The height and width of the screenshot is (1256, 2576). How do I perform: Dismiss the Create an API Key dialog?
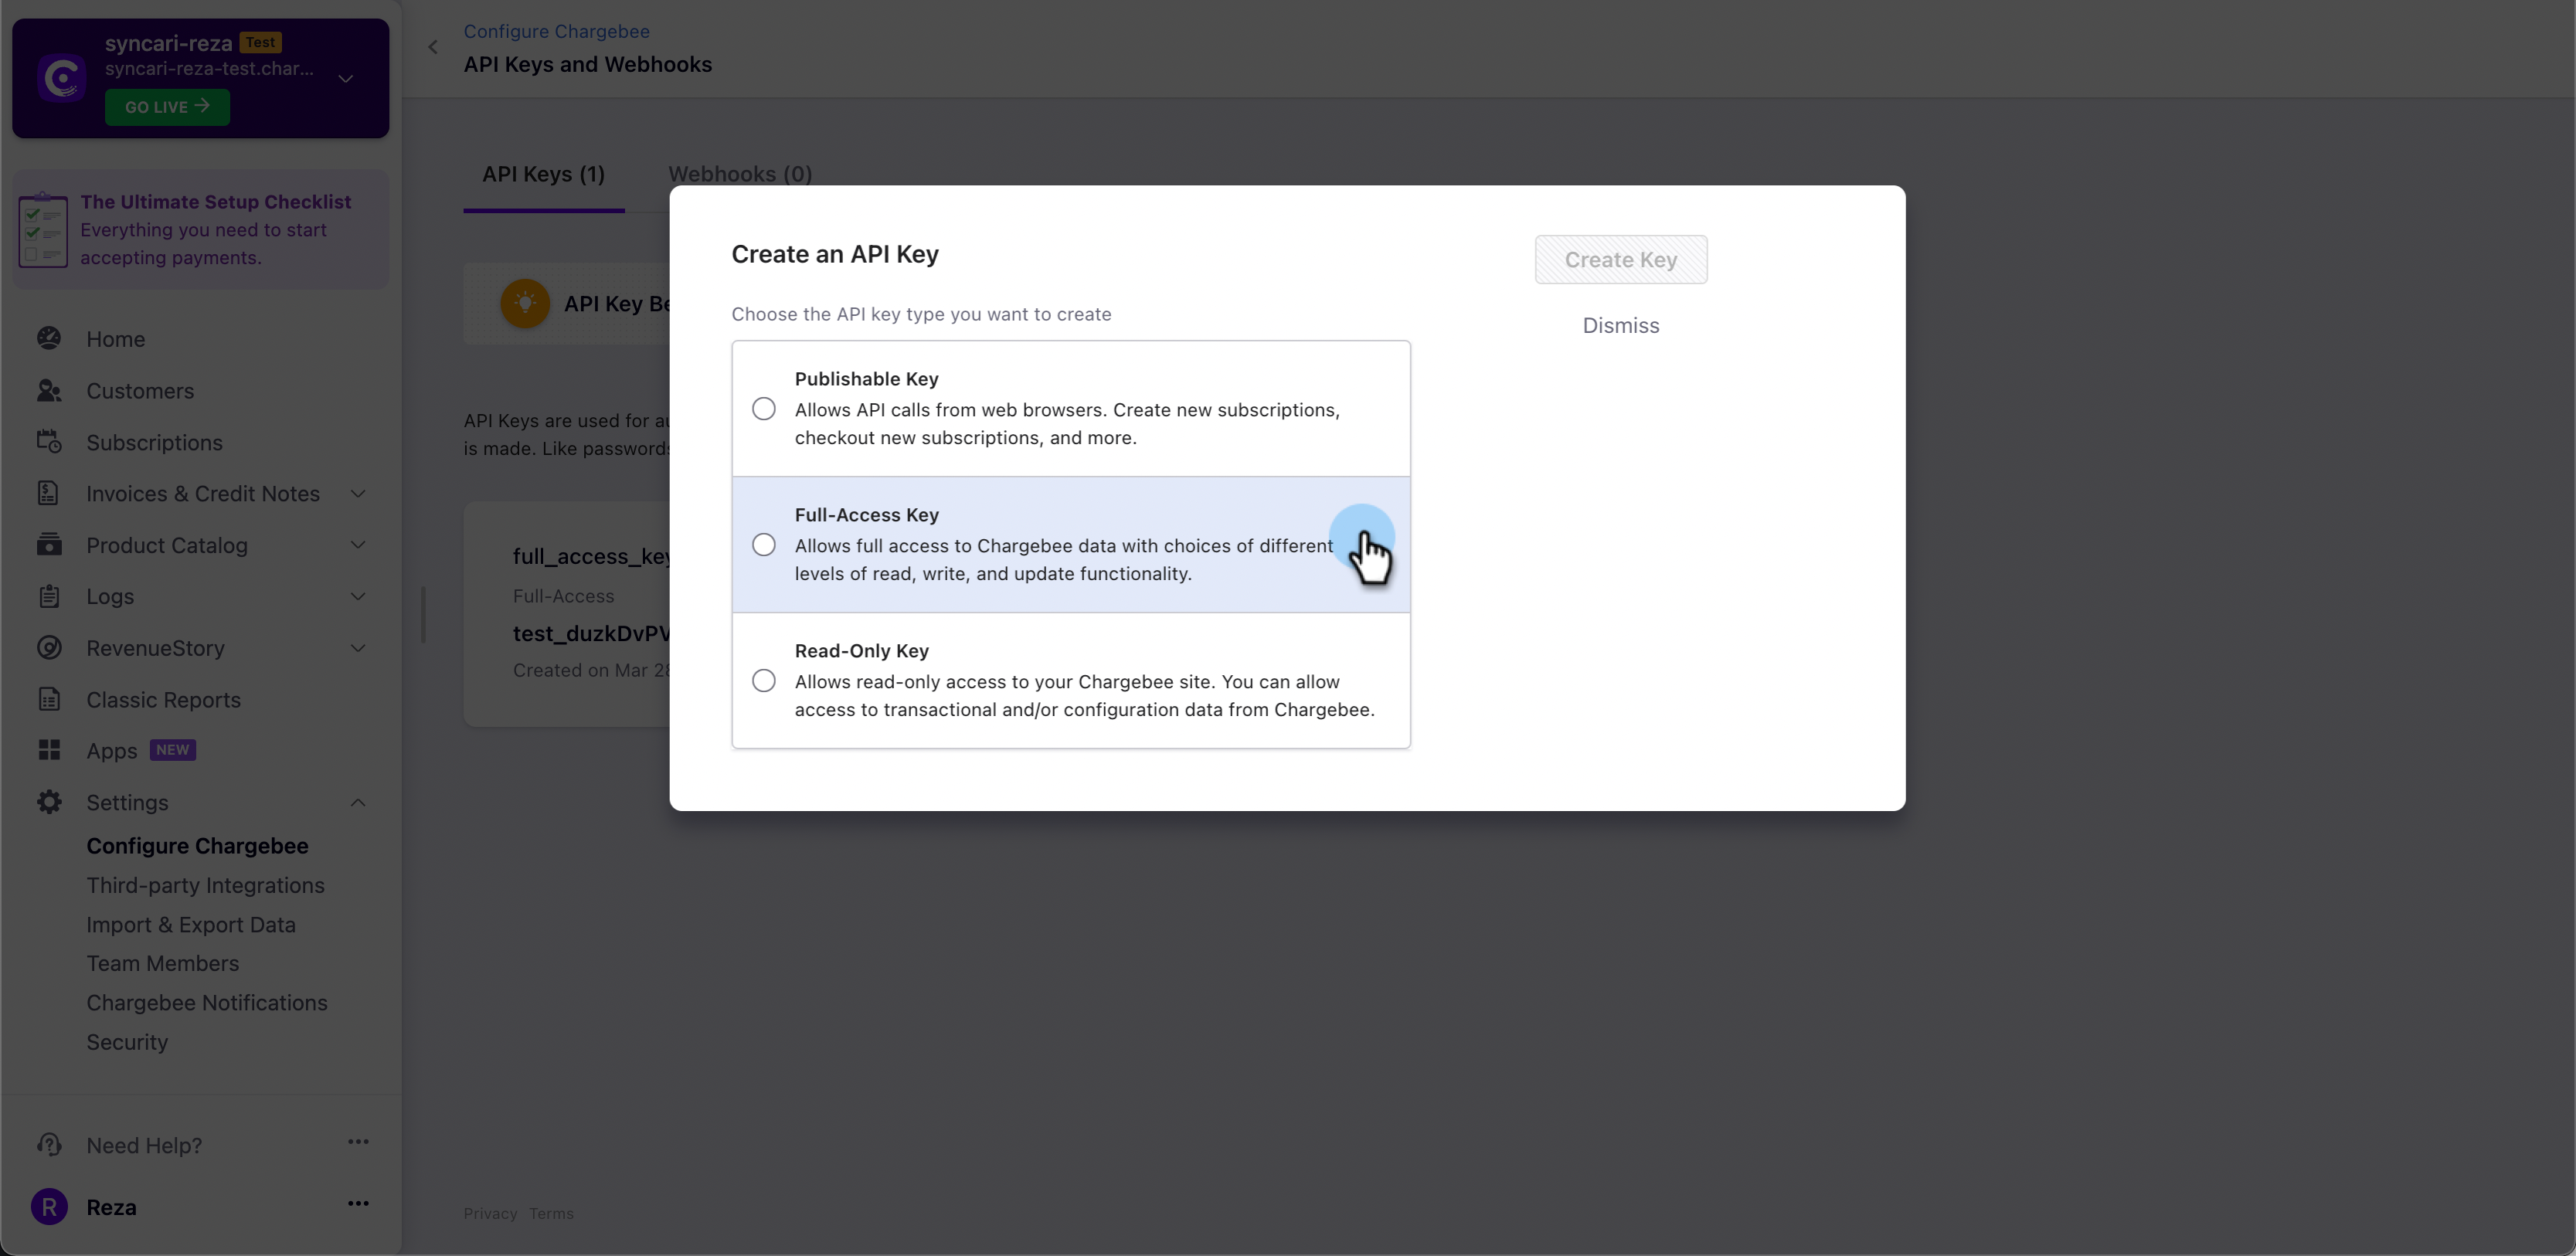[x=1621, y=326]
